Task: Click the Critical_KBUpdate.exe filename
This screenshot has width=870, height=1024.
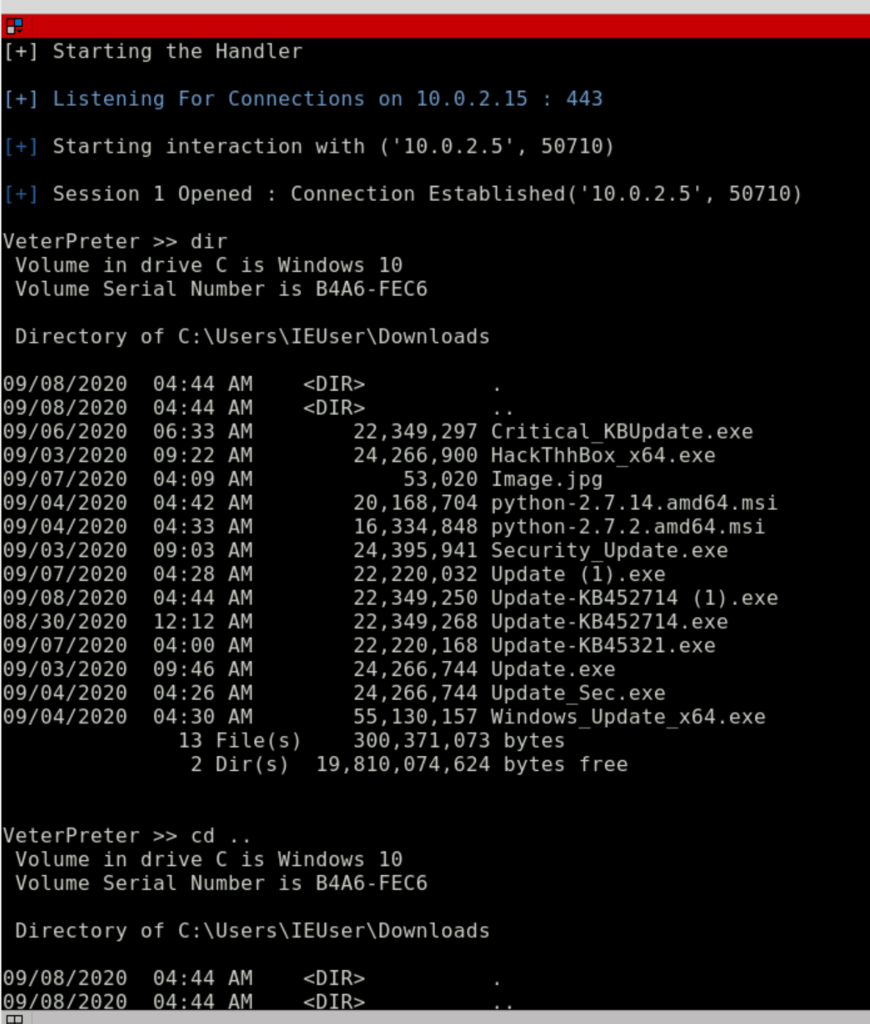Action: pos(622,432)
